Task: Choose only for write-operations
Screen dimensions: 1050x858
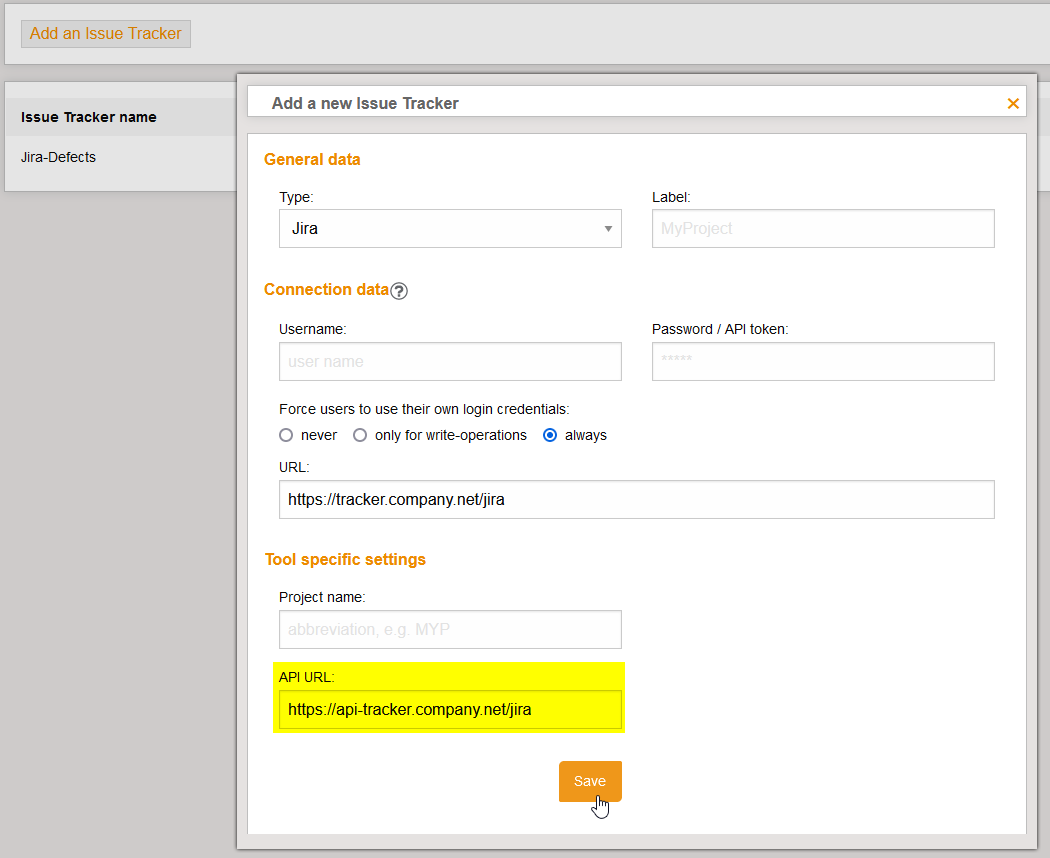Action: (x=360, y=434)
